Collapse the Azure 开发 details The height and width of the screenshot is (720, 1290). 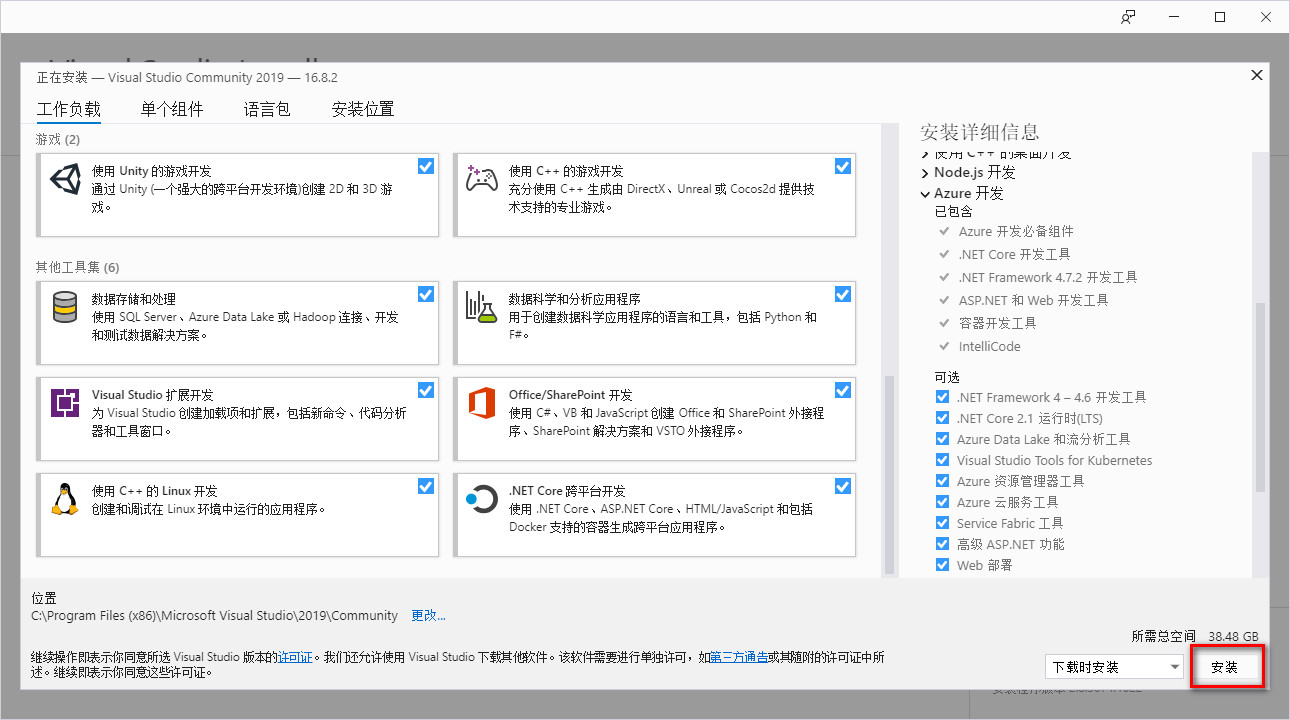[x=924, y=193]
